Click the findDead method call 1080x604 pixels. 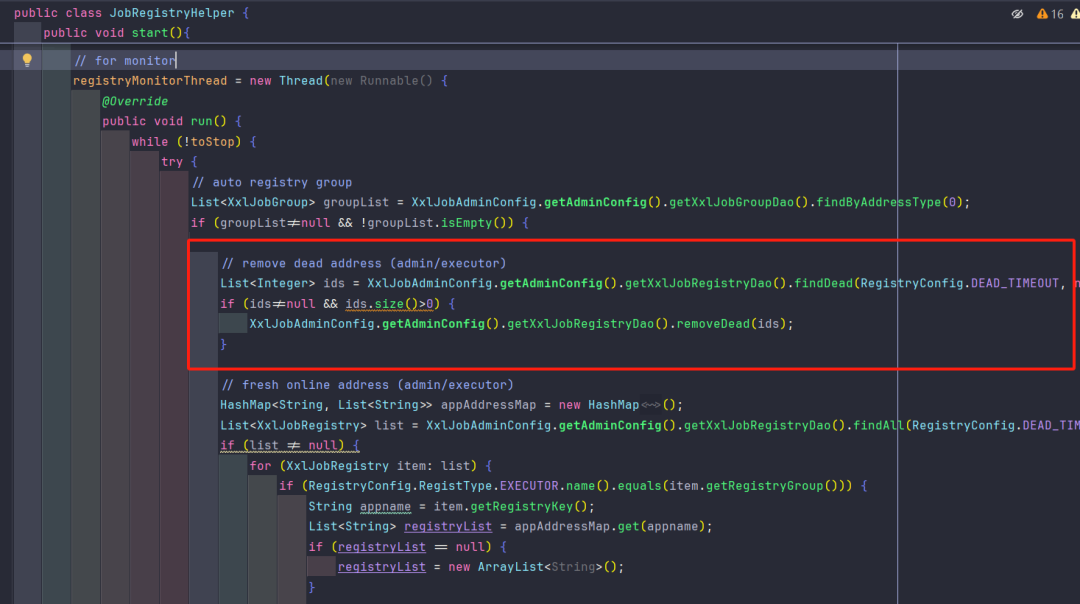click(824, 283)
